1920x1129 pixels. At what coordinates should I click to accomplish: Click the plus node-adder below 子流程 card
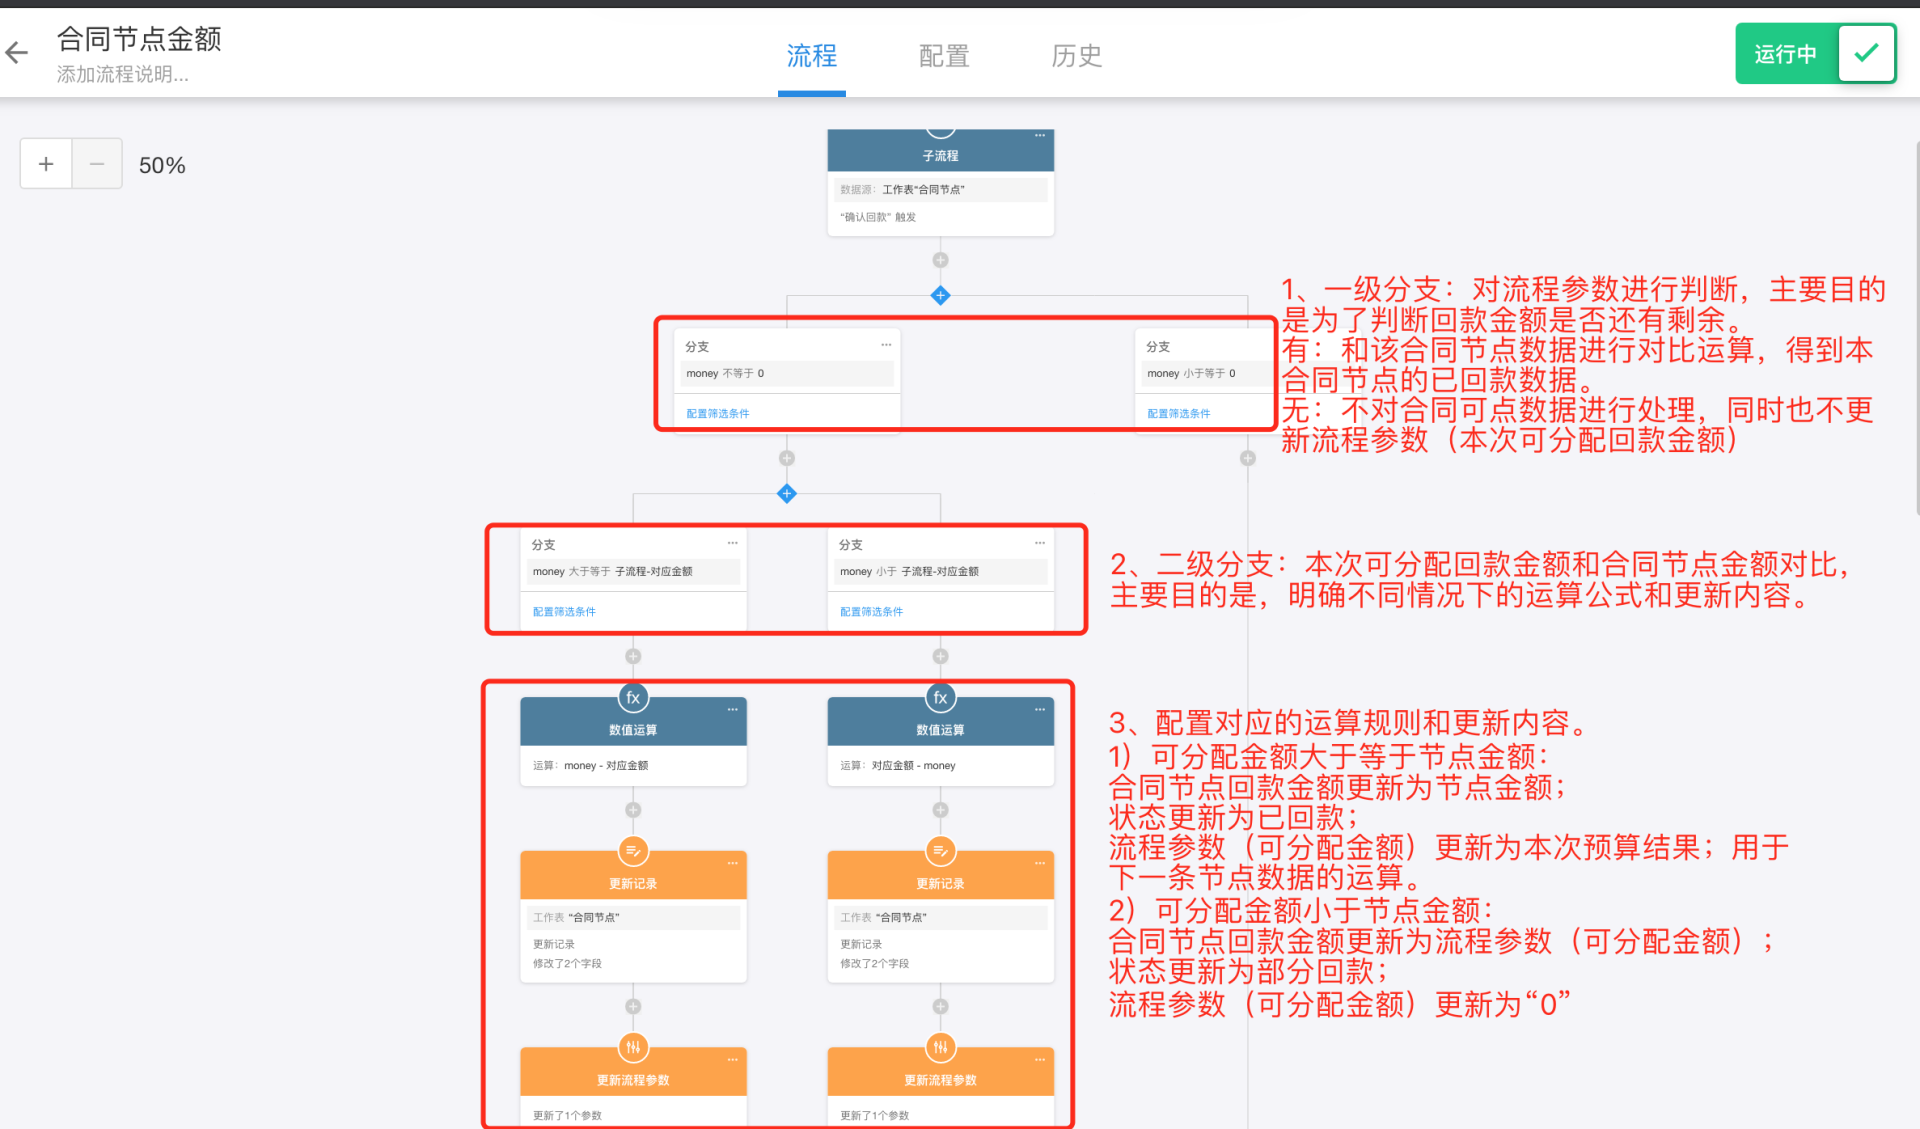(940, 260)
